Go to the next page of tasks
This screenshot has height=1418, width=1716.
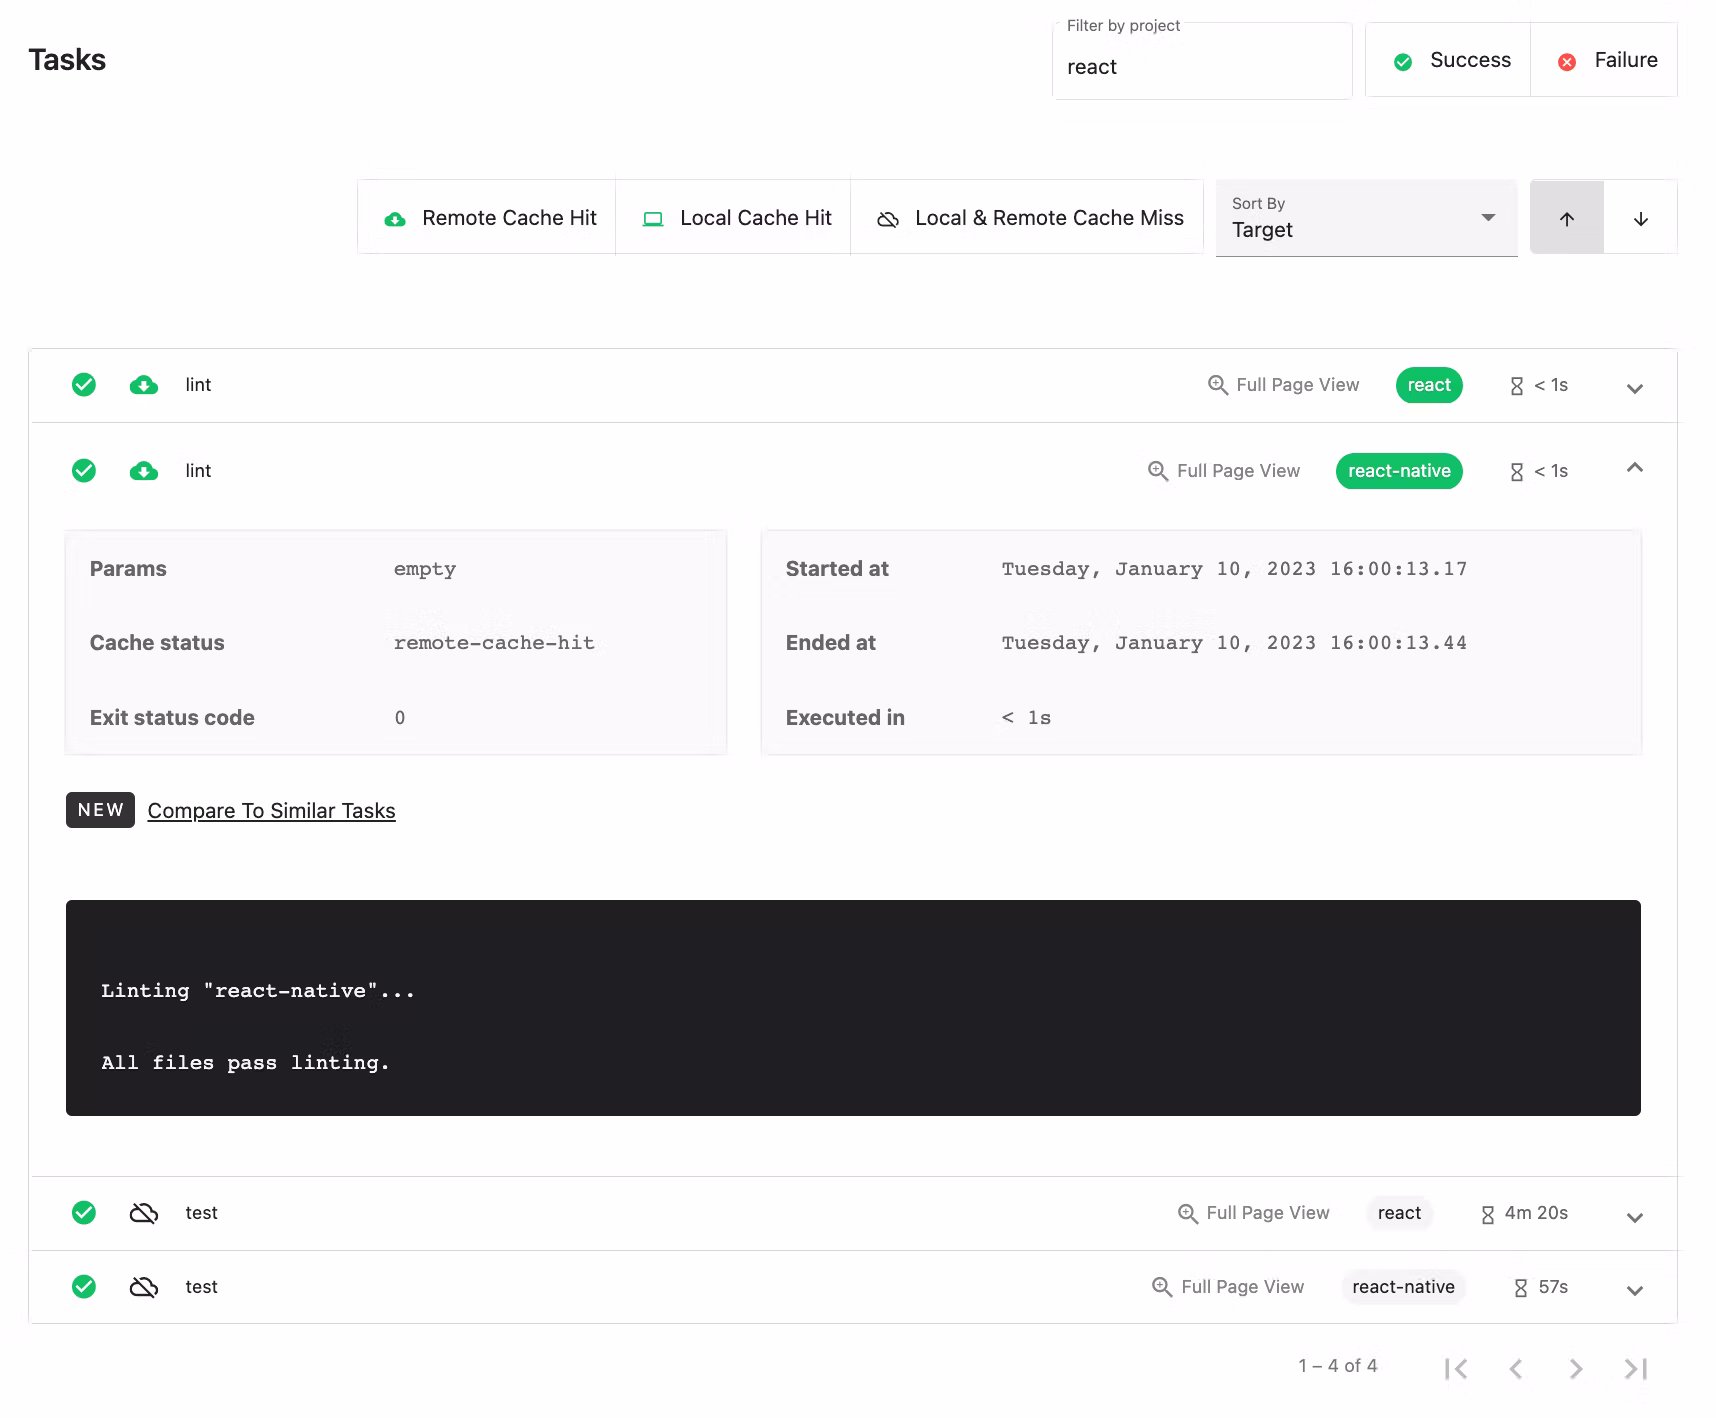[x=1575, y=1368]
